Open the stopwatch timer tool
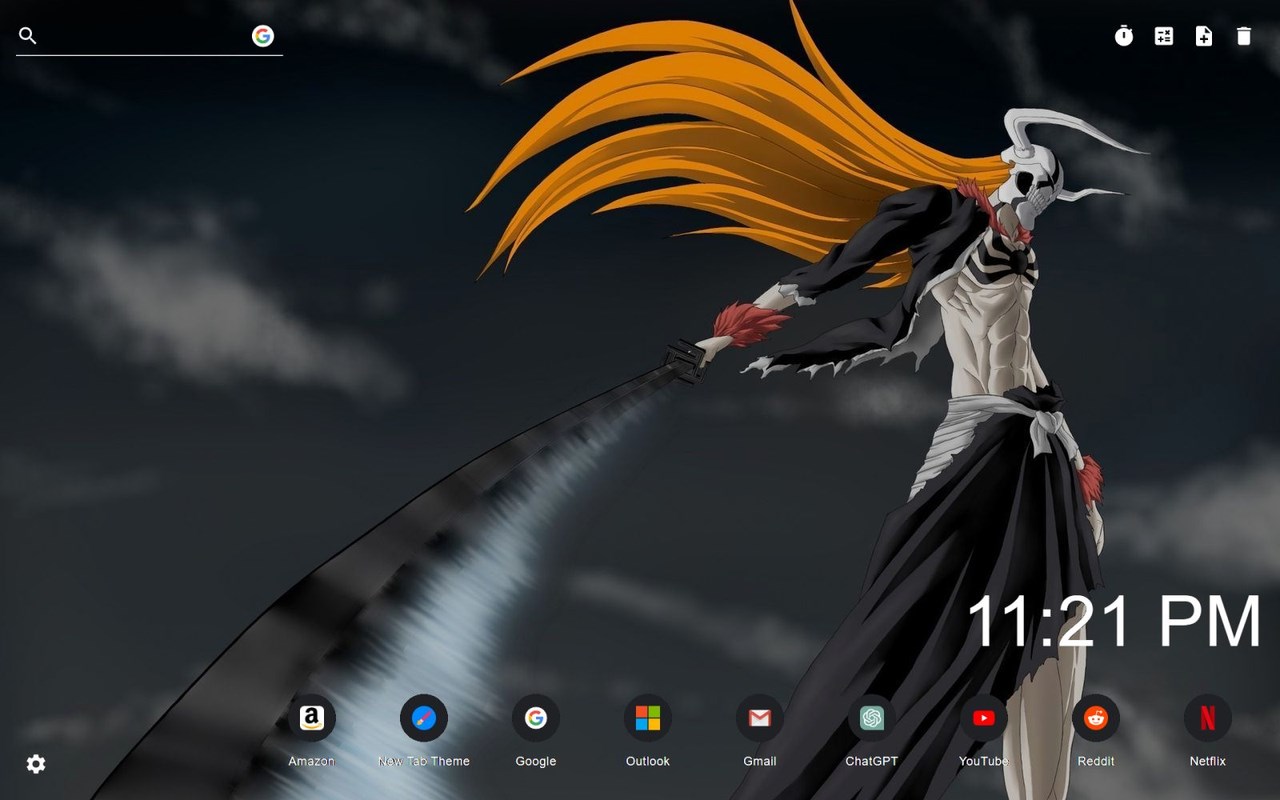The image size is (1280, 800). (1123, 36)
